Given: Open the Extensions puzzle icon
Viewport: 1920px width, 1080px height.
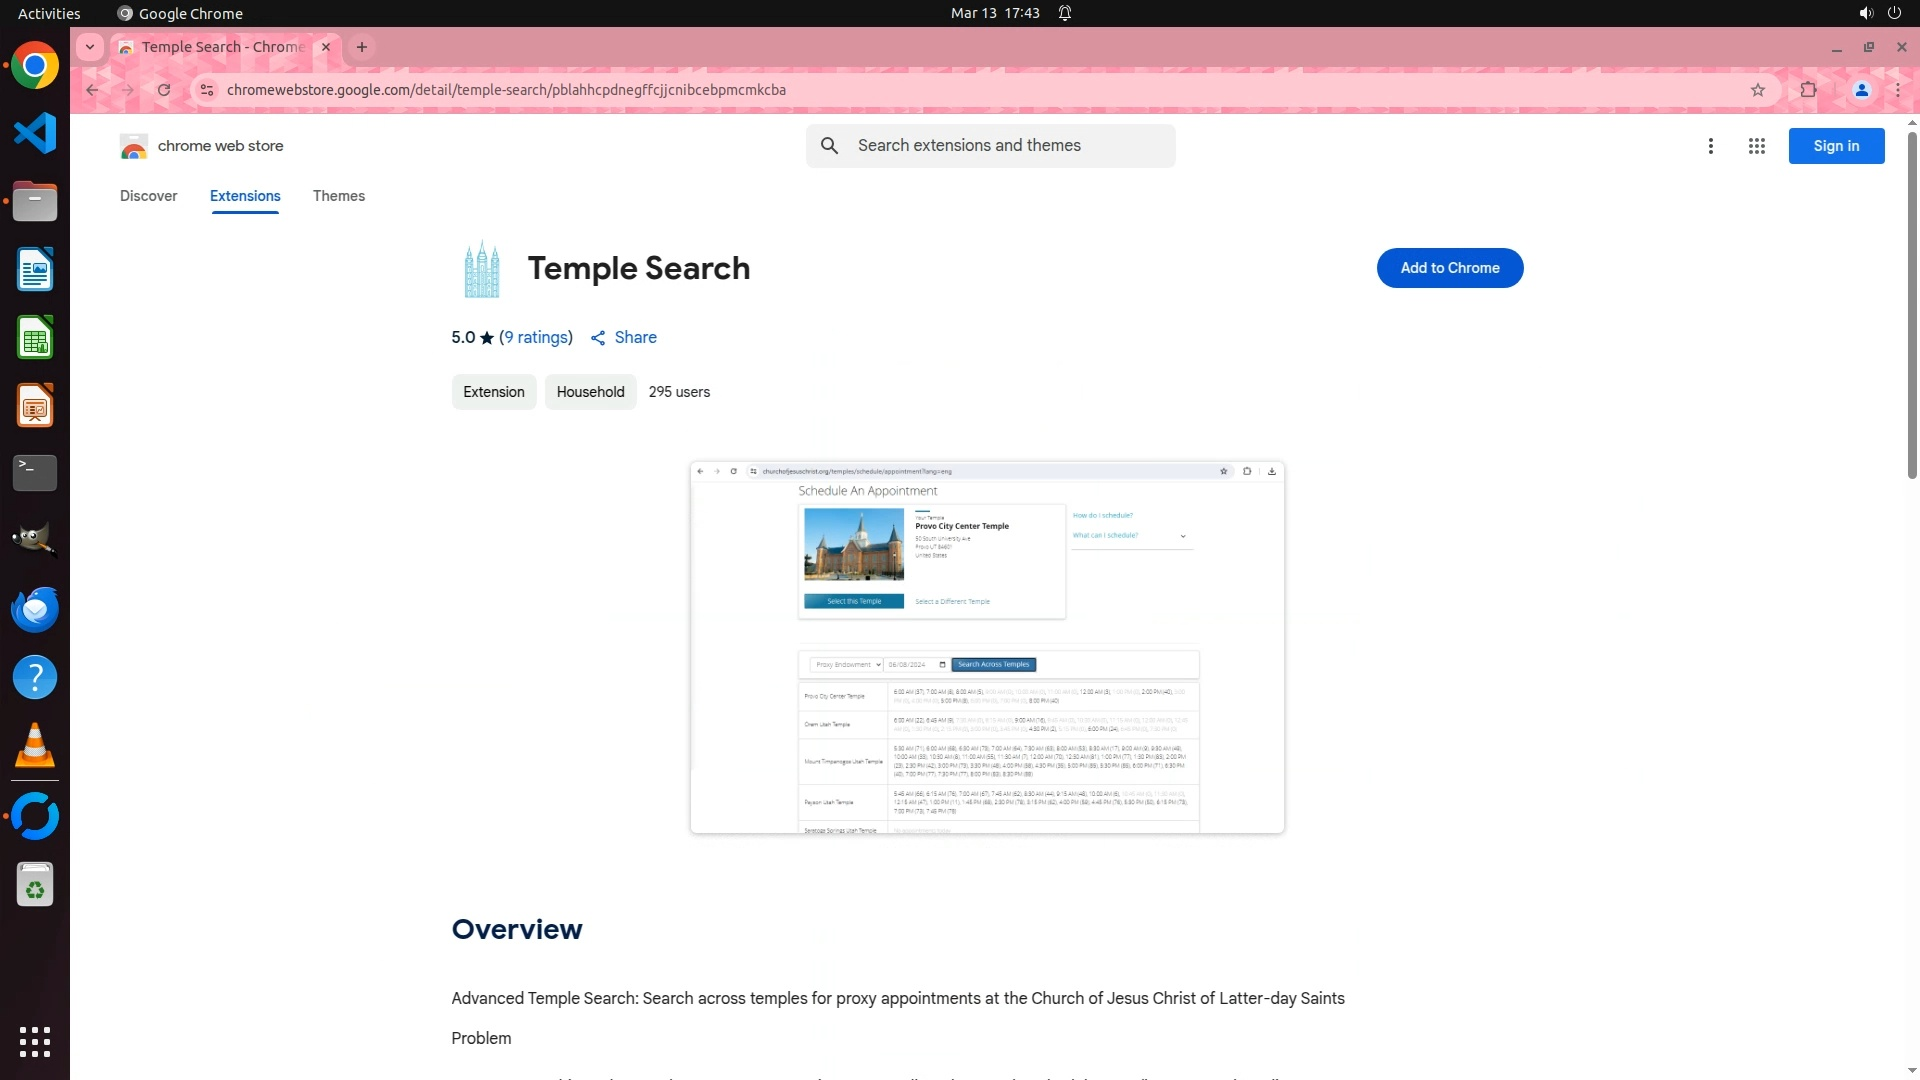Looking at the screenshot, I should pos(1808,90).
